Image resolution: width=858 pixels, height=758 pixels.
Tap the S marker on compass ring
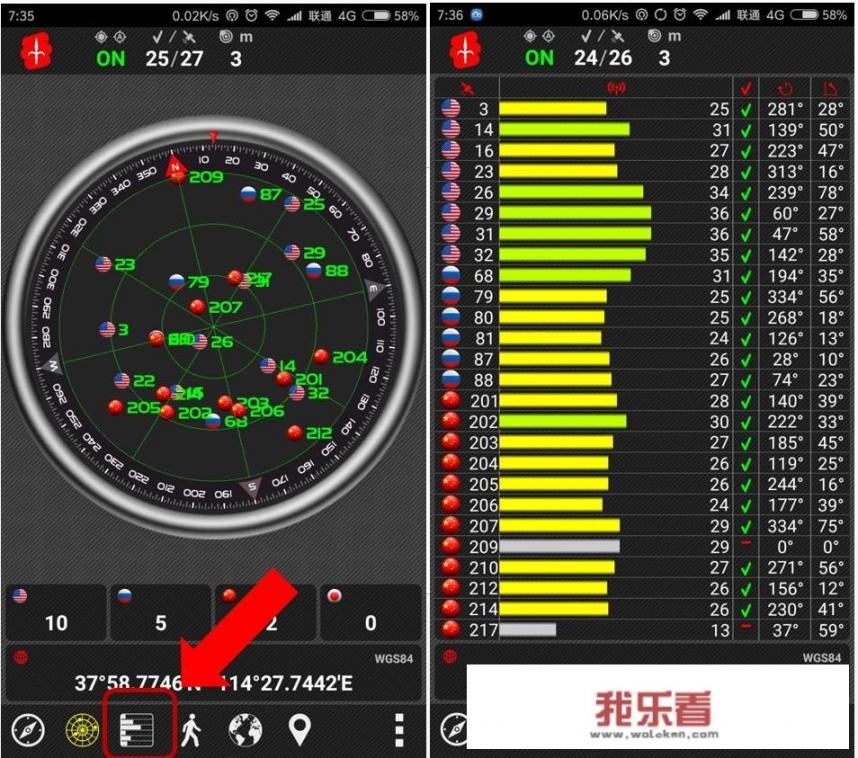click(252, 487)
